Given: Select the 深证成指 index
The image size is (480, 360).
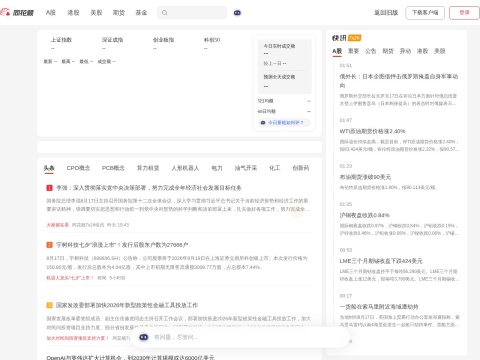Looking at the screenshot, I should coord(112,40).
